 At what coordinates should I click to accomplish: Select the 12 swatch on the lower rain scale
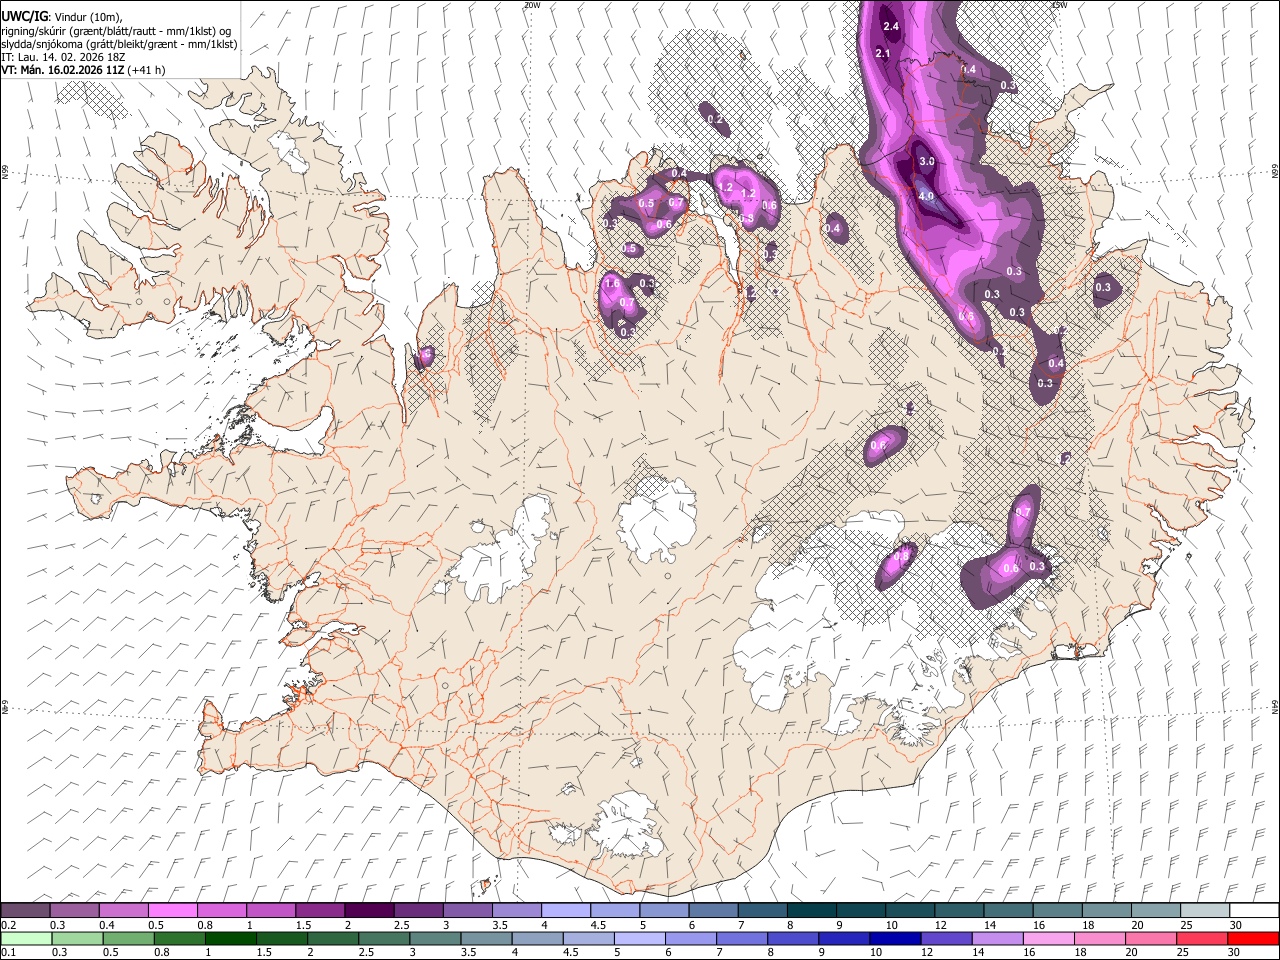tap(946, 938)
